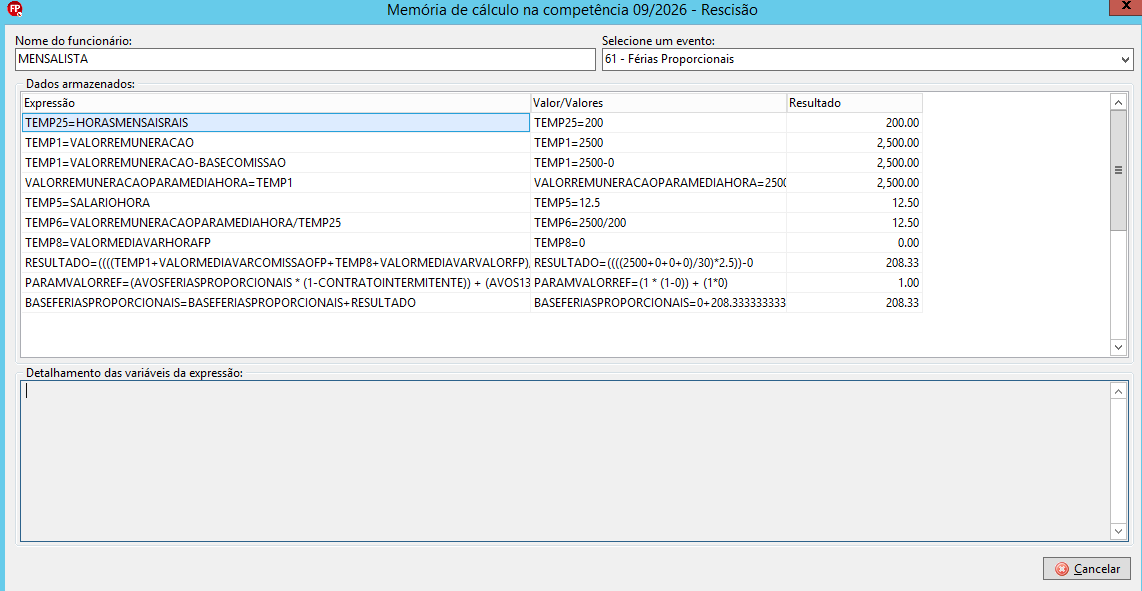This screenshot has width=1142, height=591.
Task: Click the down arrow of the data table scrollbar
Action: [x=1118, y=348]
